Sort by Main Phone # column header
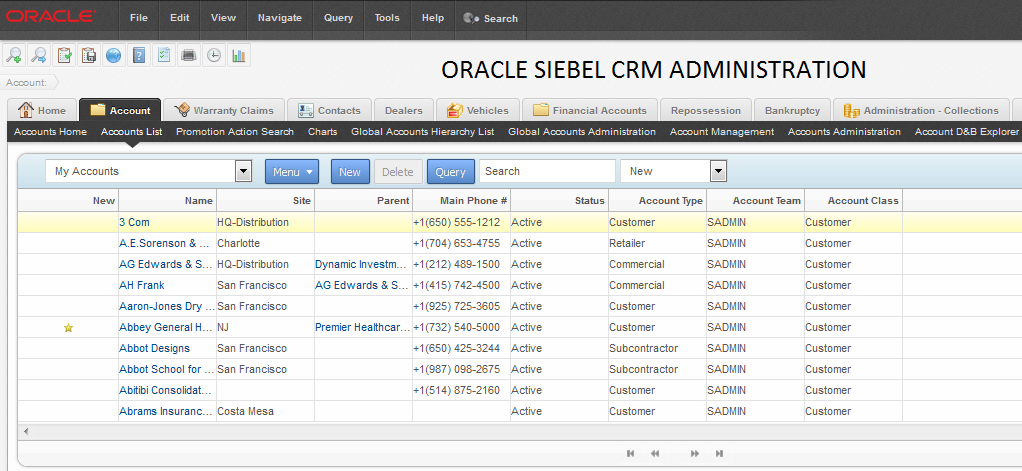 461,201
